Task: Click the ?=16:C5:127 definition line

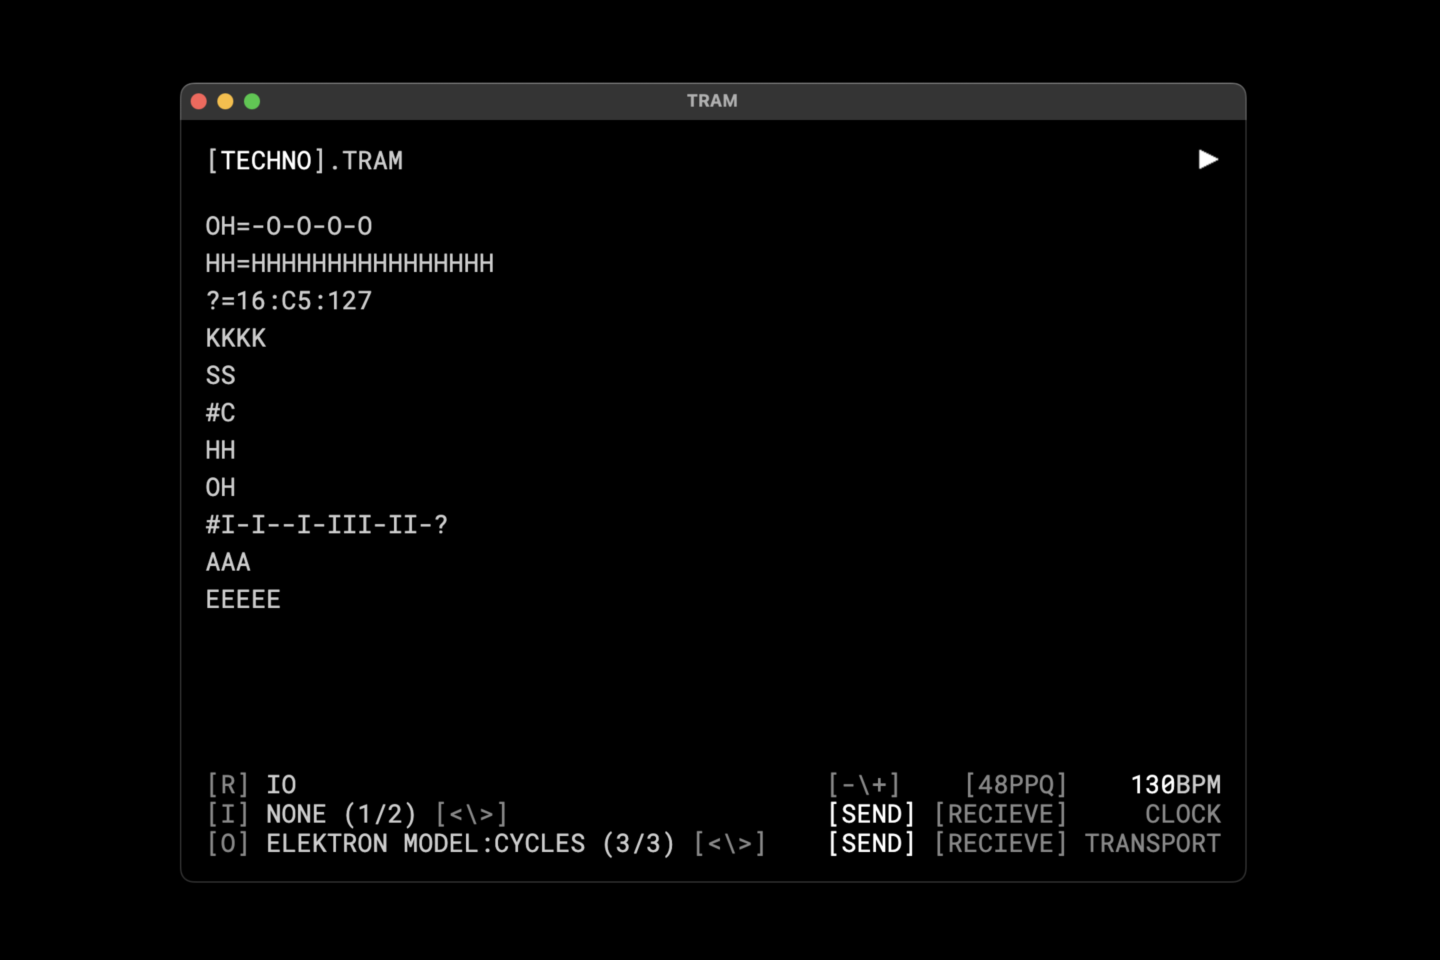Action: (x=289, y=301)
